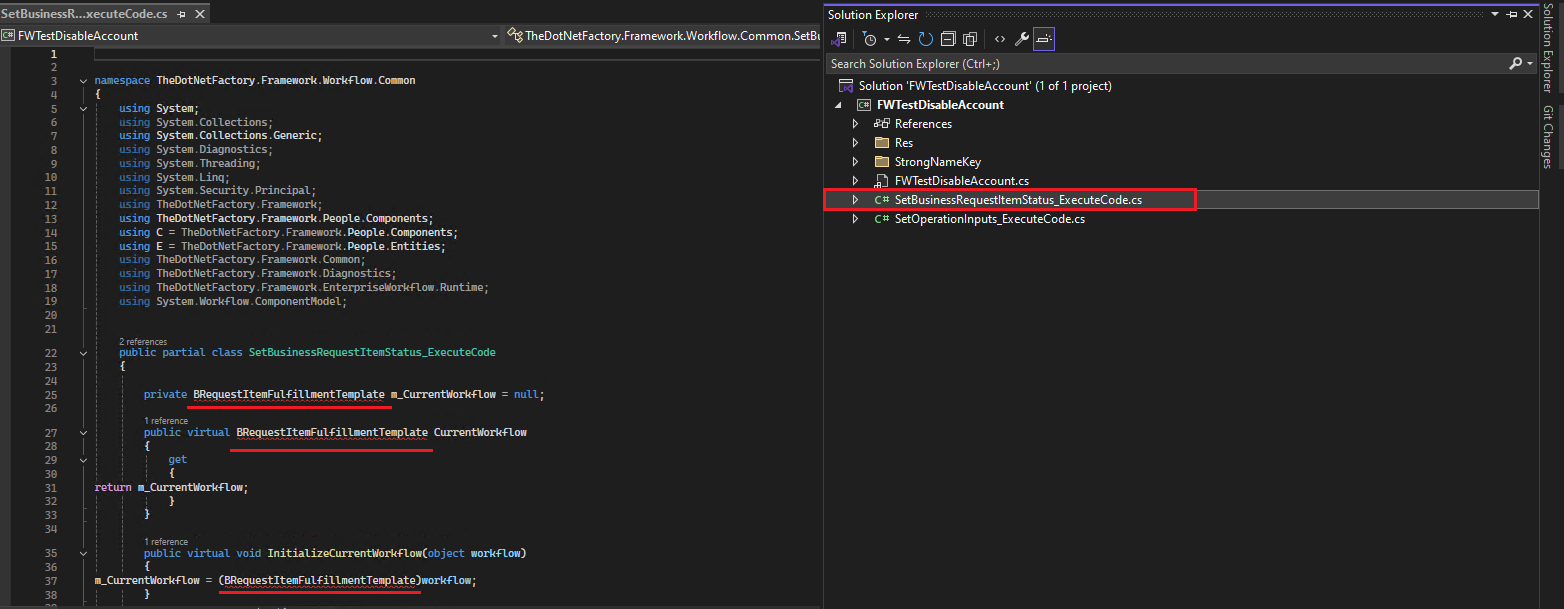
Task: Open the TheDotNetFactory.Framework.Workflow.Common type dropdown
Action: pyautogui.click(x=663, y=36)
